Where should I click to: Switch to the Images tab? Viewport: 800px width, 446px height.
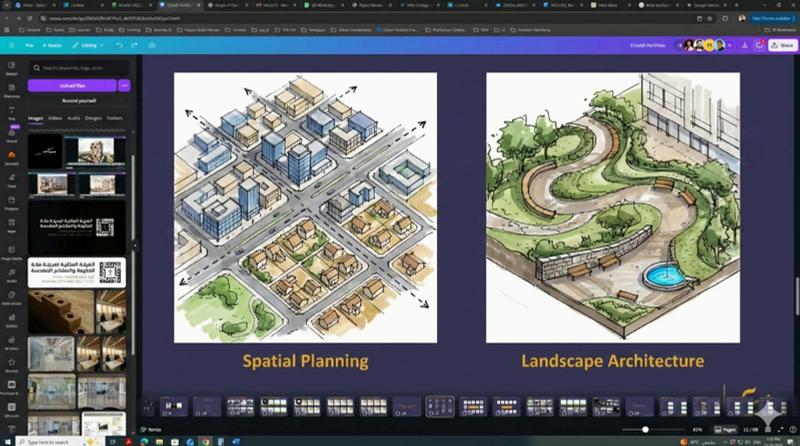(35, 118)
